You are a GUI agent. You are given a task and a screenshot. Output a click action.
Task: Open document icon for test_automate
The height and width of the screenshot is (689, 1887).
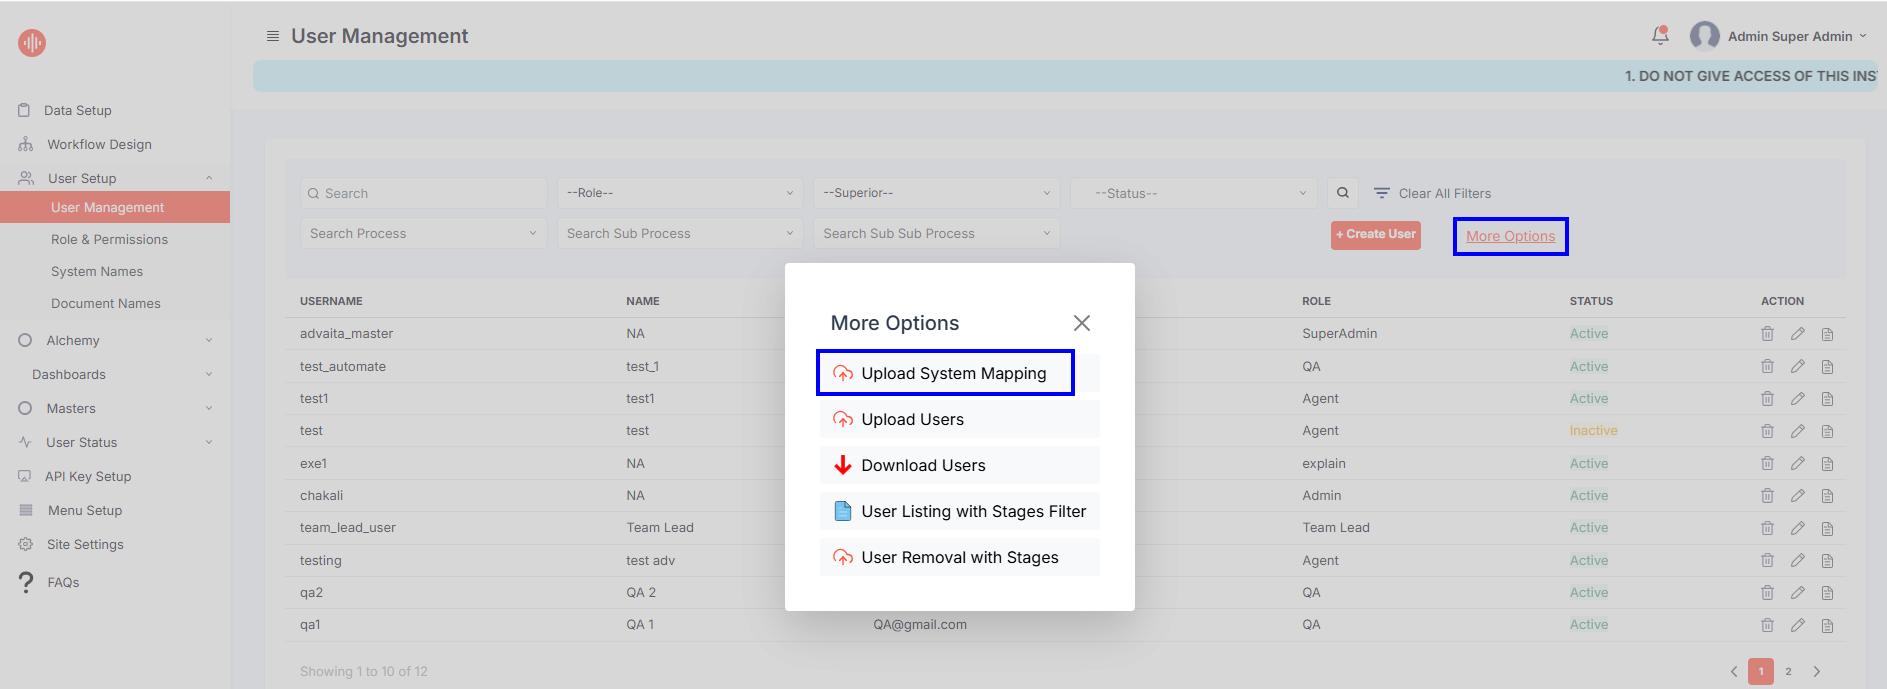coord(1827,366)
